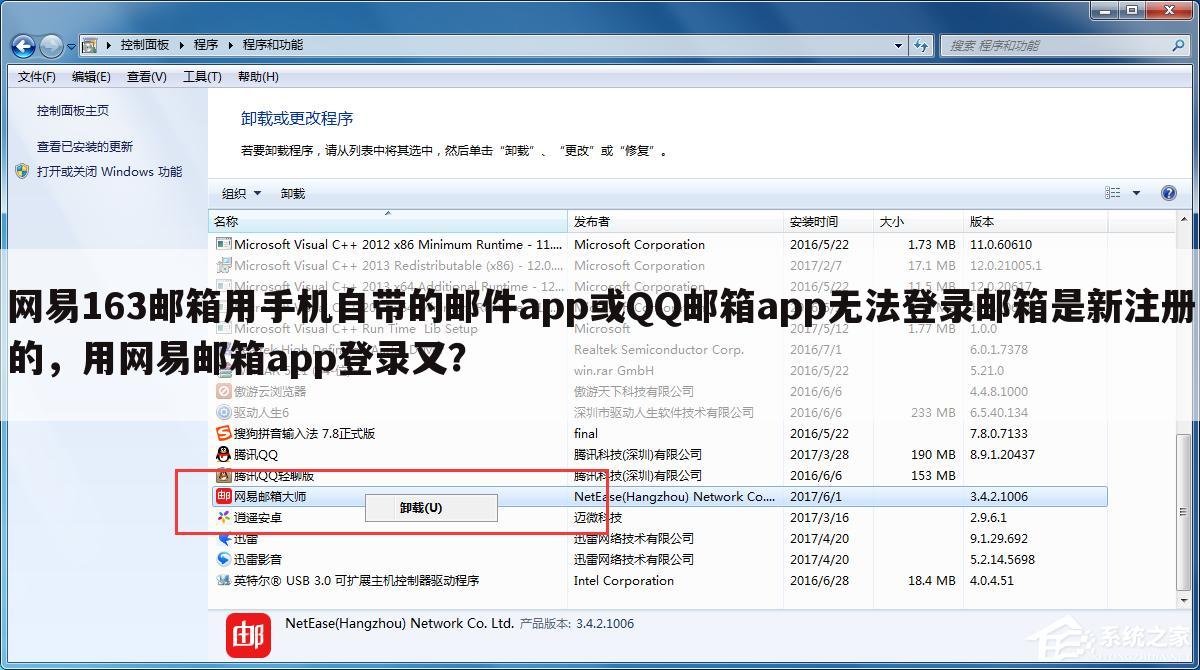Click the 网易邮箱大师 red icon in list

(x=224, y=496)
